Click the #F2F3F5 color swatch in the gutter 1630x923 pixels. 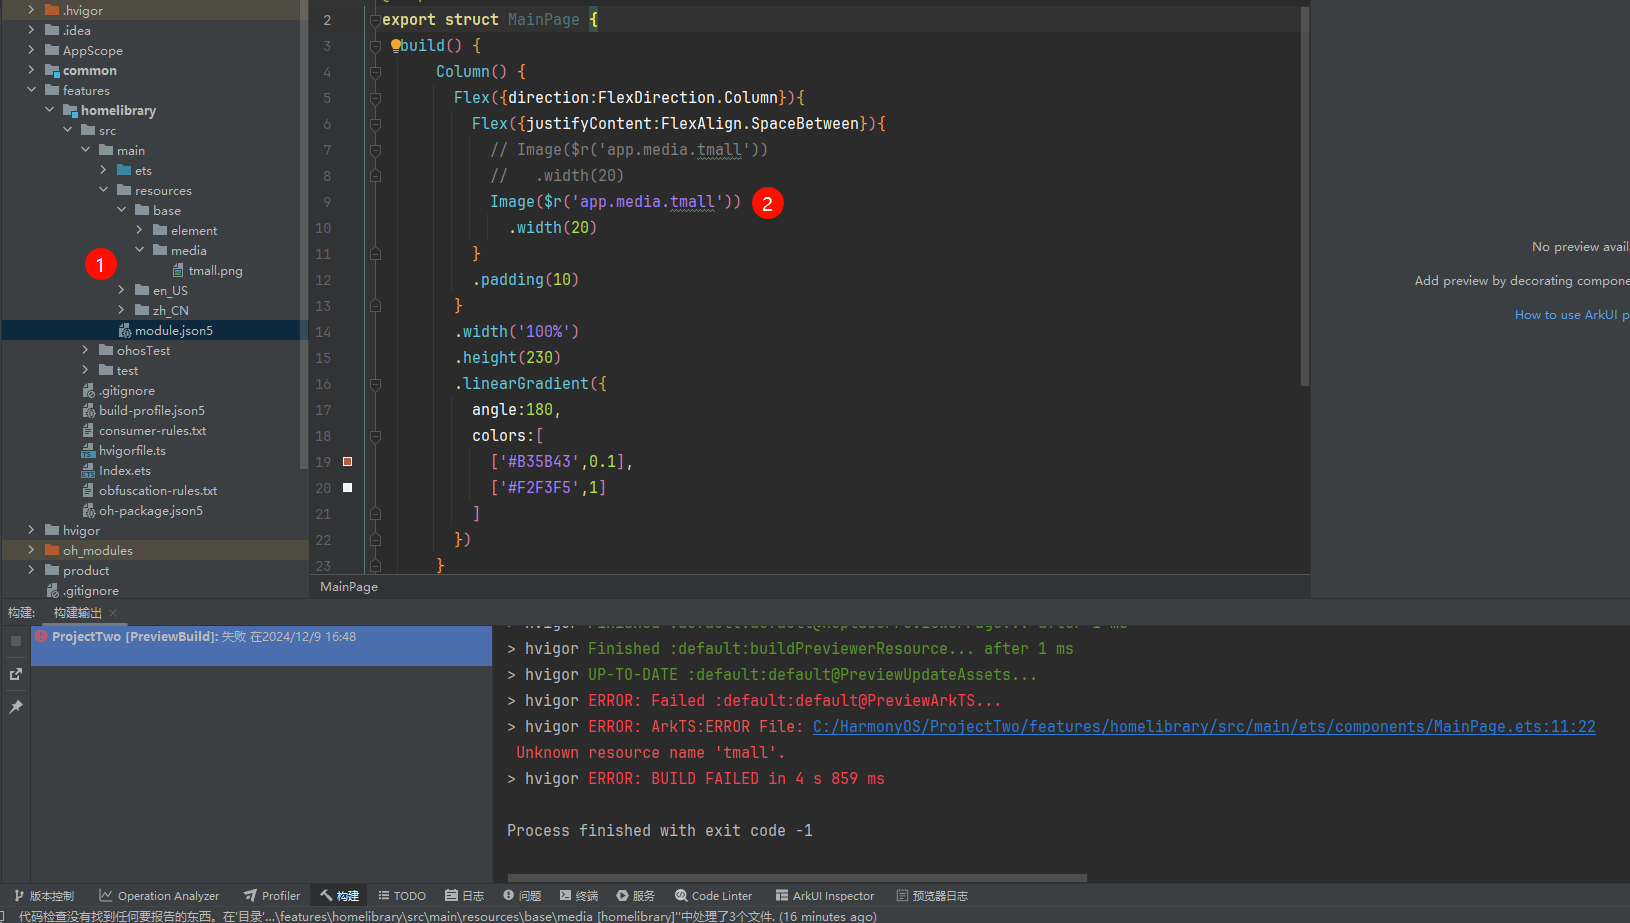pos(348,488)
